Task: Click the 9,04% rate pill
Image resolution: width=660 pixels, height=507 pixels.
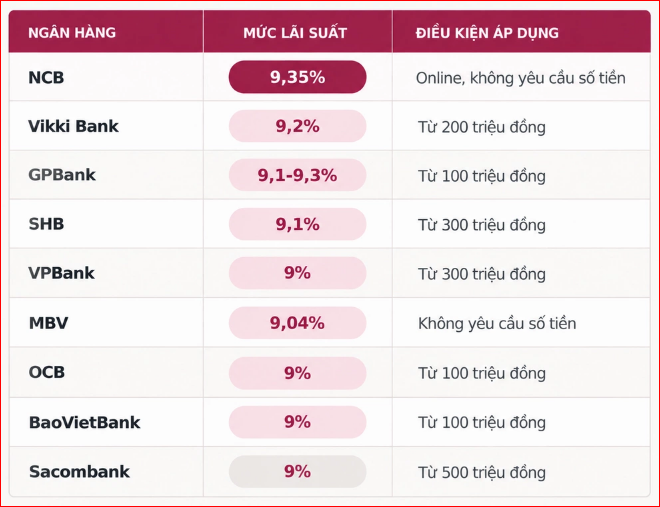Action: [x=297, y=323]
